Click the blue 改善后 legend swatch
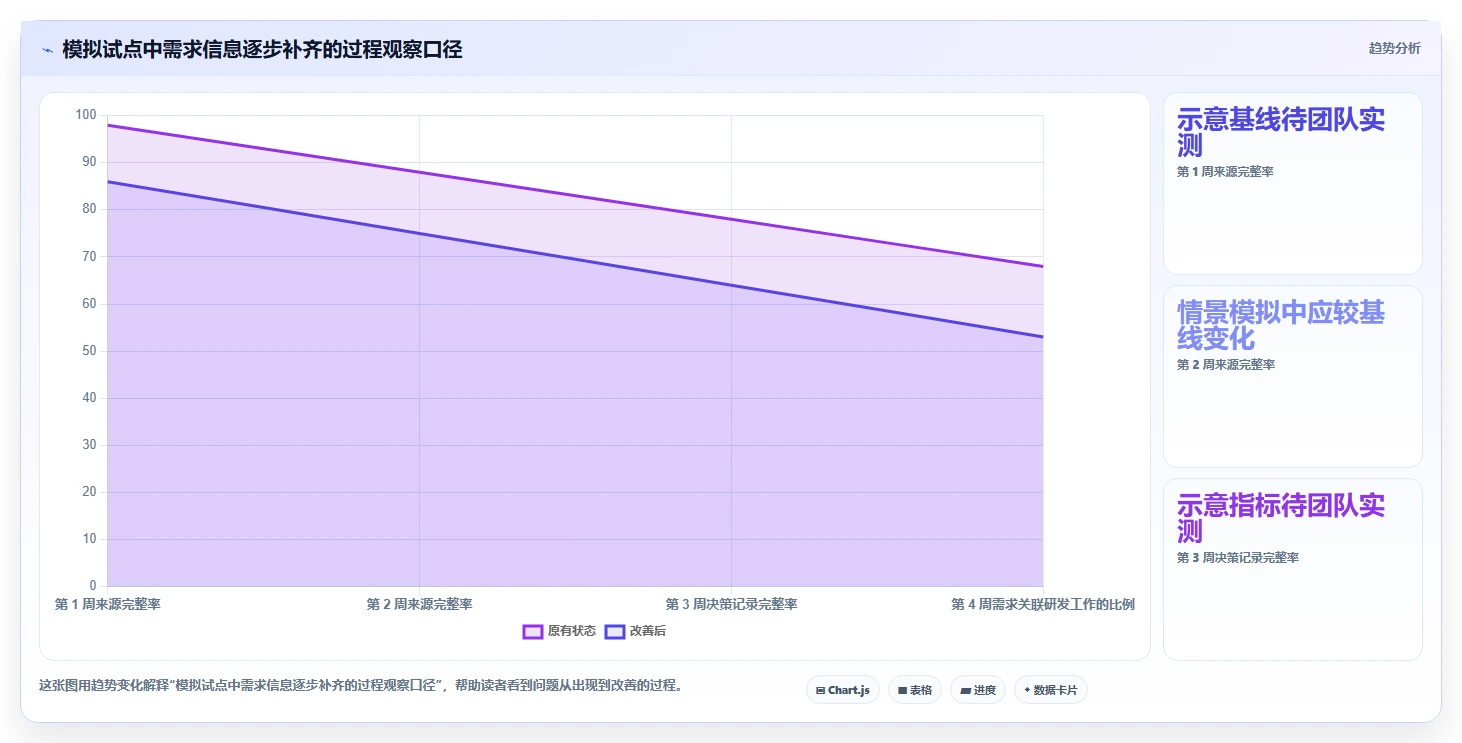 [x=615, y=631]
